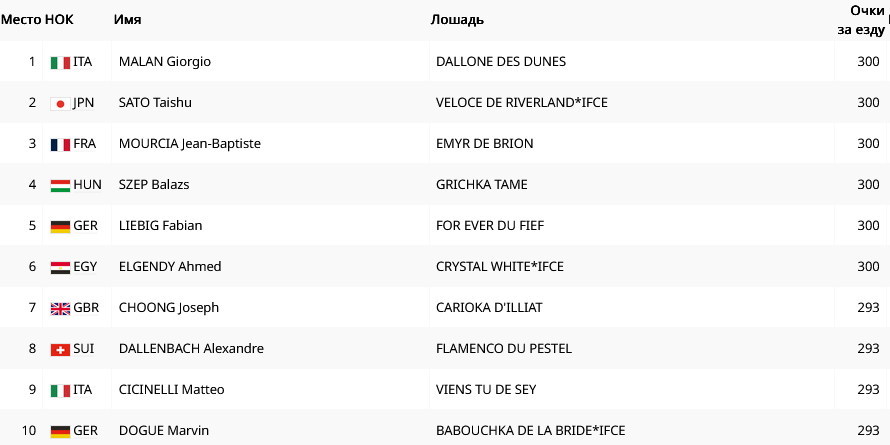The height and width of the screenshot is (445, 890).
Task: Click the France flag next to MOURCIA Jean-Baptiste
Action: [x=60, y=144]
